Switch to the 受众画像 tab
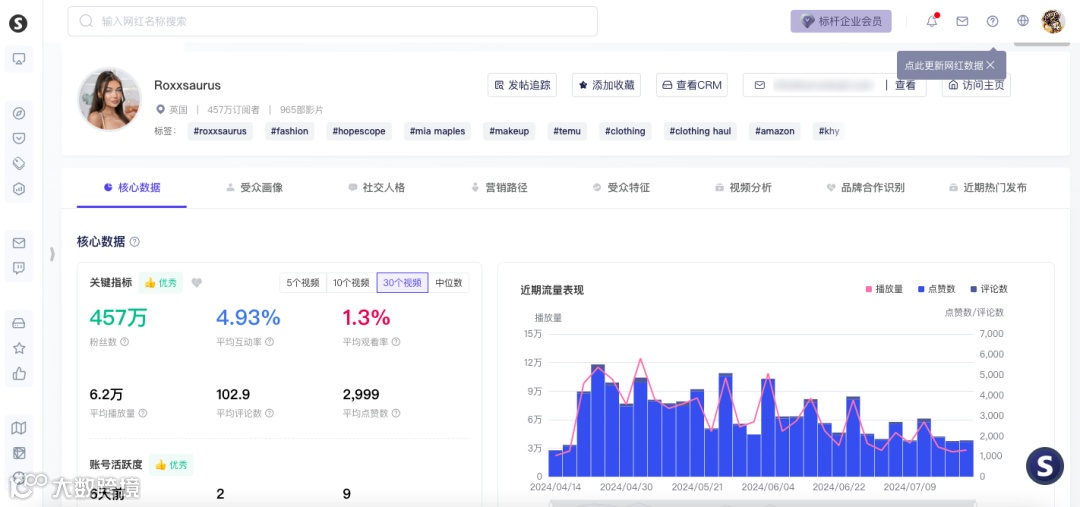 (x=255, y=187)
